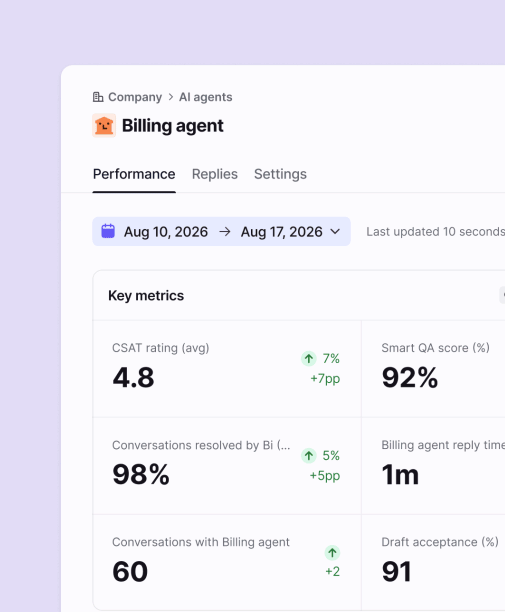
Task: Click the purple calendar icon
Action: click(108, 231)
